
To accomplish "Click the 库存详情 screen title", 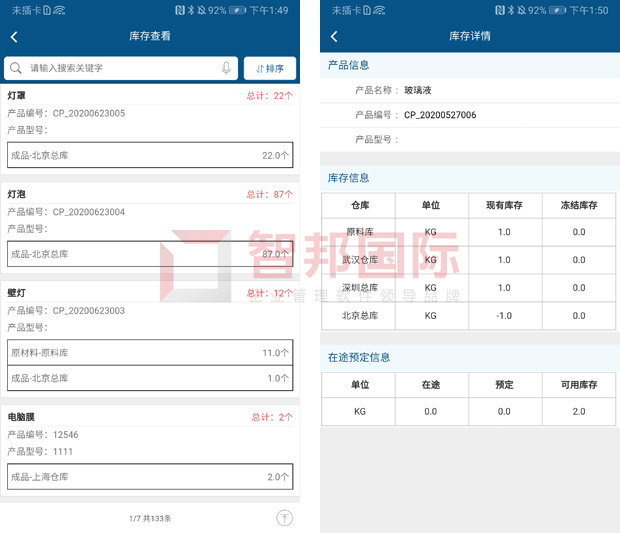I will click(470, 36).
